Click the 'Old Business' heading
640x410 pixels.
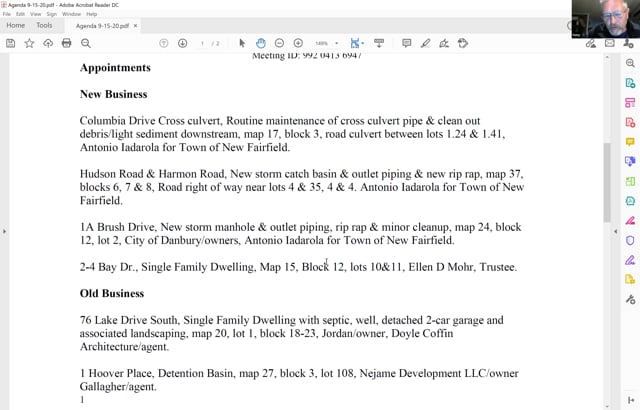[112, 293]
